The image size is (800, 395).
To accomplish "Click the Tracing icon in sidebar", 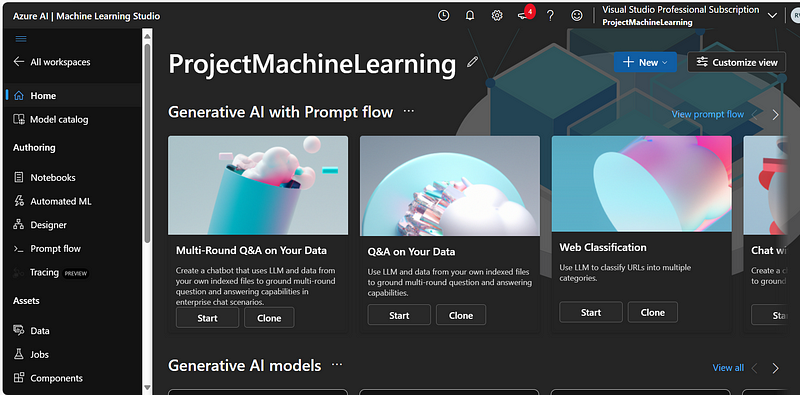I will [19, 273].
